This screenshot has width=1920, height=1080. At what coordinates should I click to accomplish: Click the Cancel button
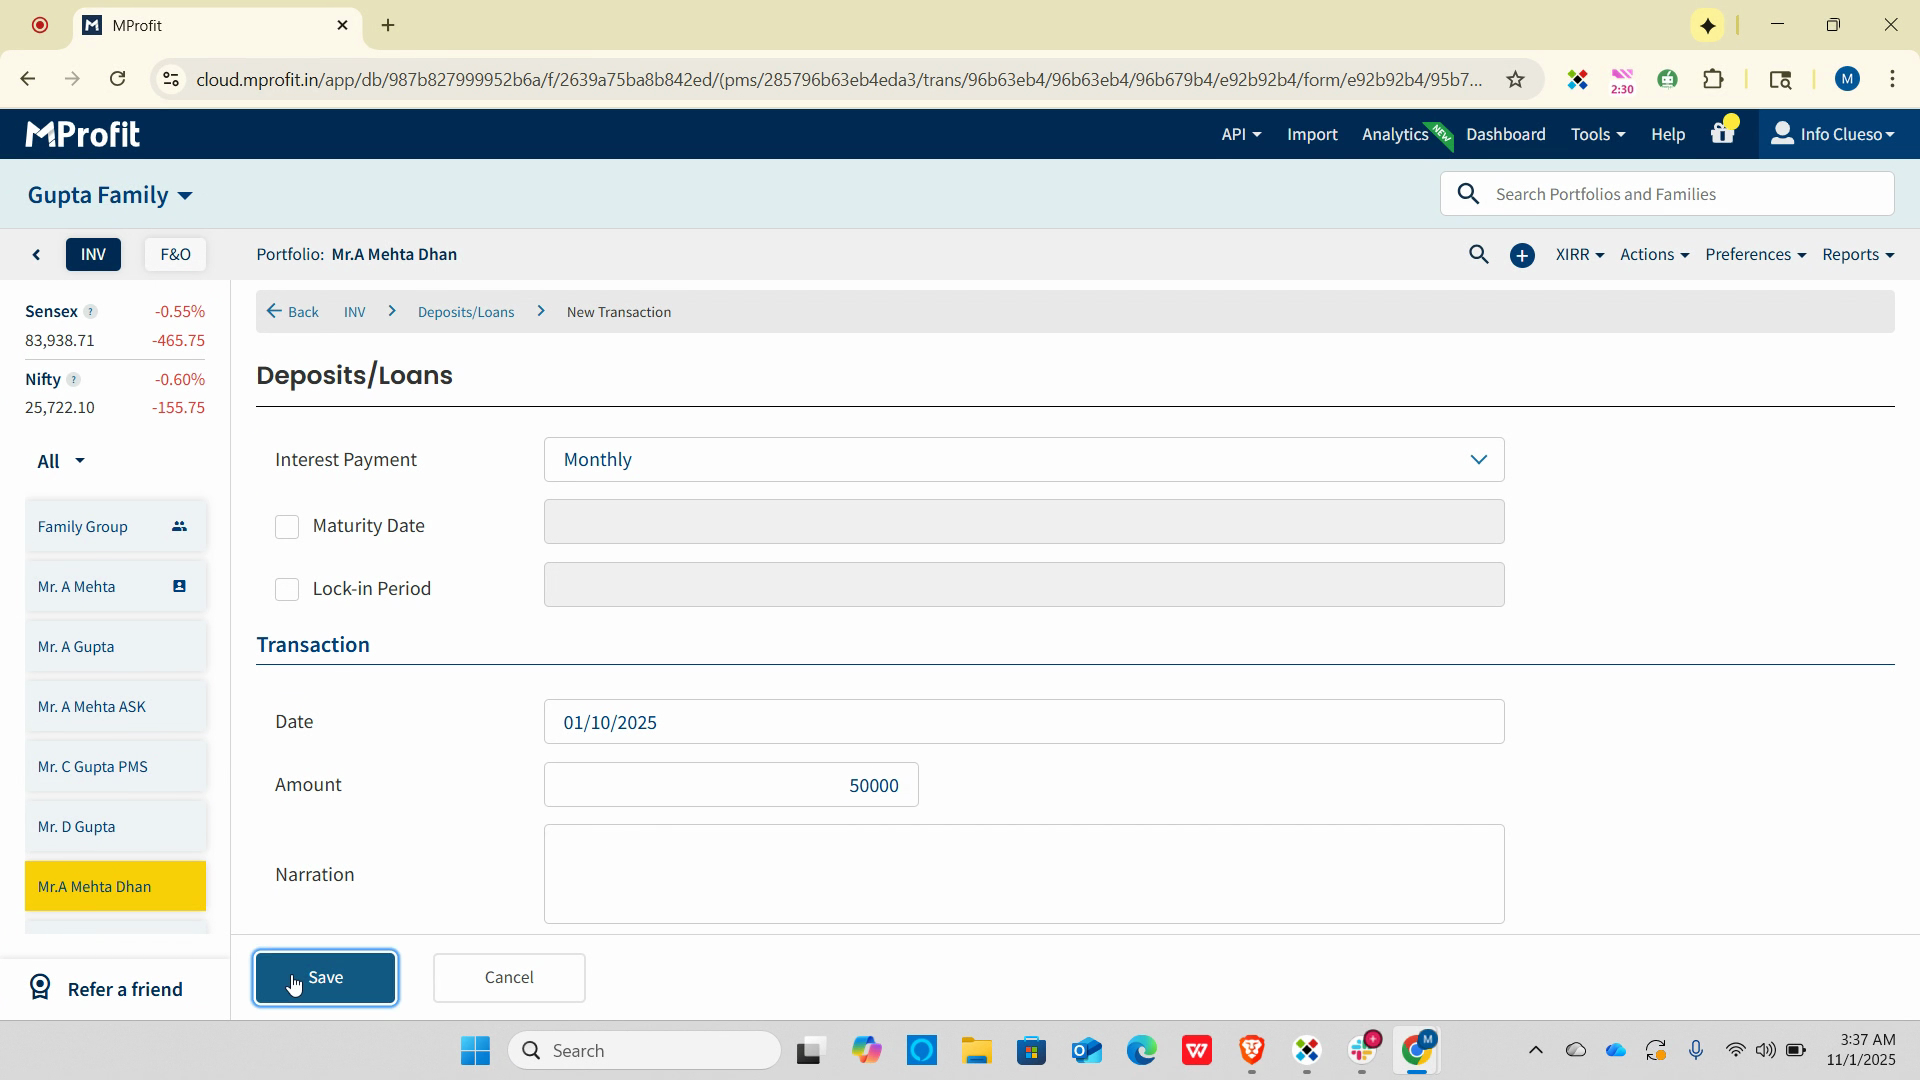(509, 977)
